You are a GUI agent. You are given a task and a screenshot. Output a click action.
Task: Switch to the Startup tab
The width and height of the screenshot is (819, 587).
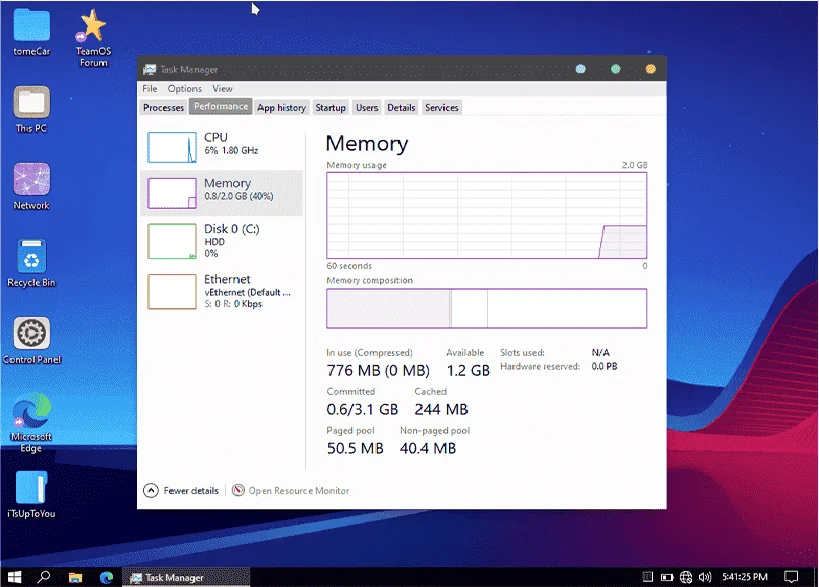330,108
